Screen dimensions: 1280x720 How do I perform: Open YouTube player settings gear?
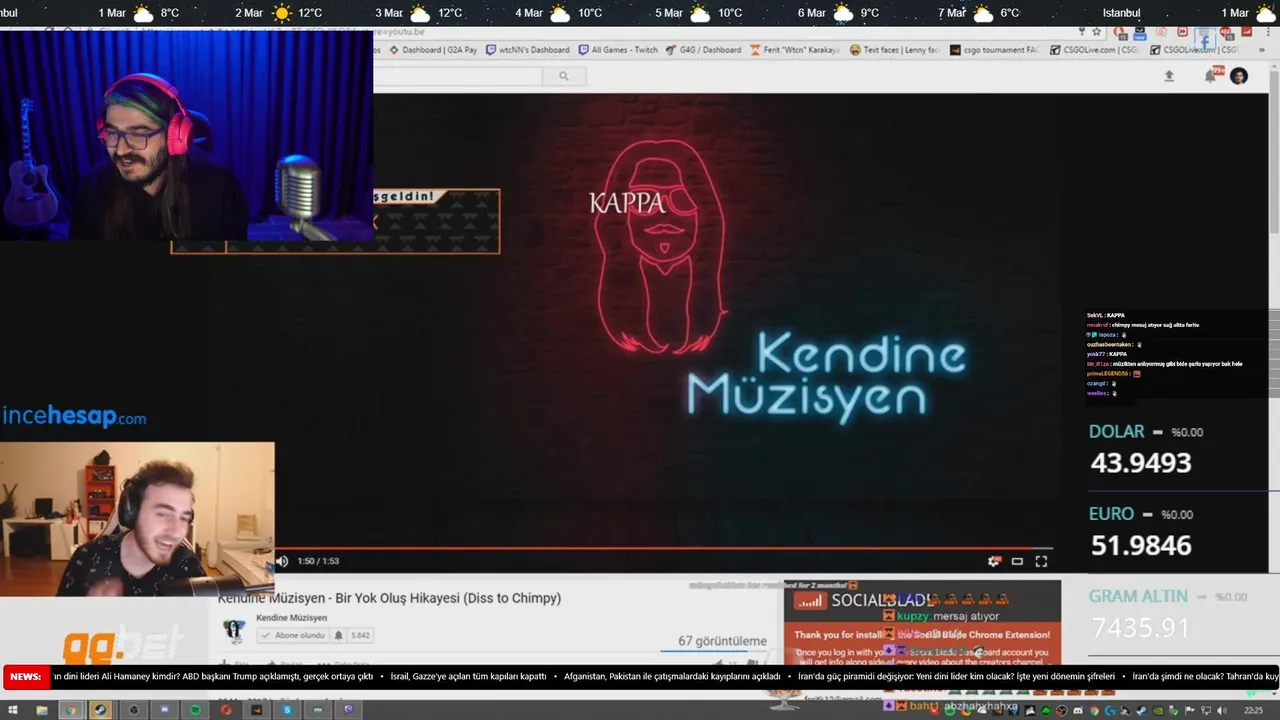(x=994, y=561)
